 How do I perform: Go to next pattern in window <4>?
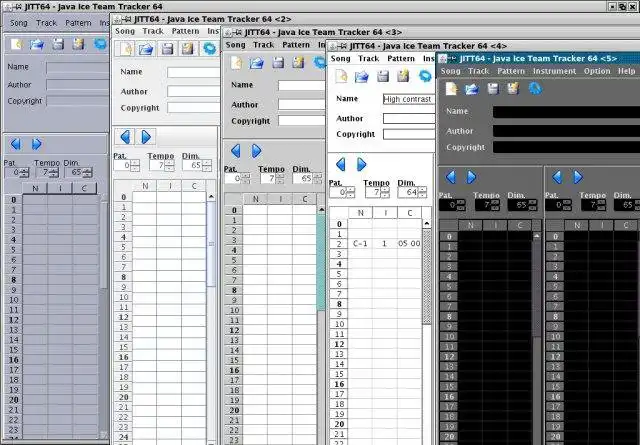pyautogui.click(x=361, y=165)
